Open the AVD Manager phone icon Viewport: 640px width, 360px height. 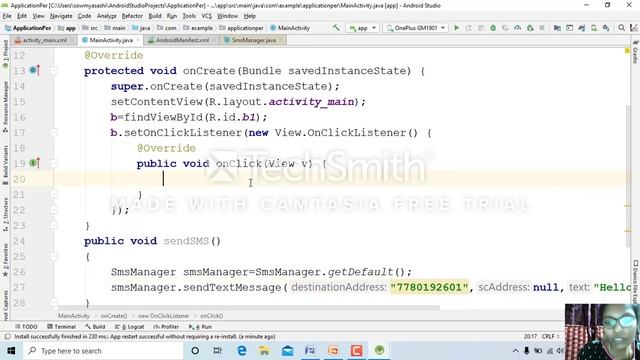[594, 28]
